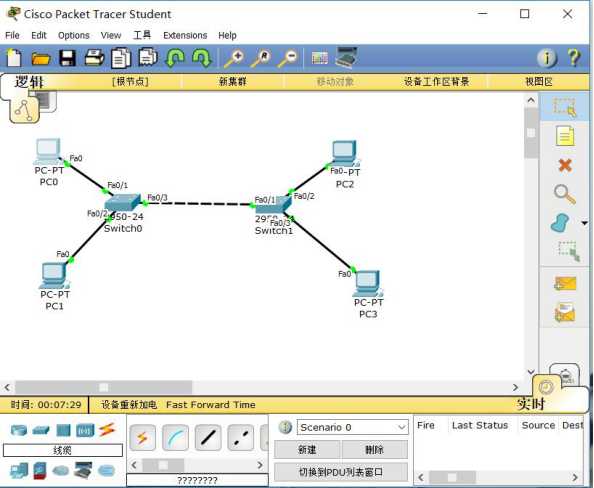Open the Edit menu

pyautogui.click(x=39, y=35)
